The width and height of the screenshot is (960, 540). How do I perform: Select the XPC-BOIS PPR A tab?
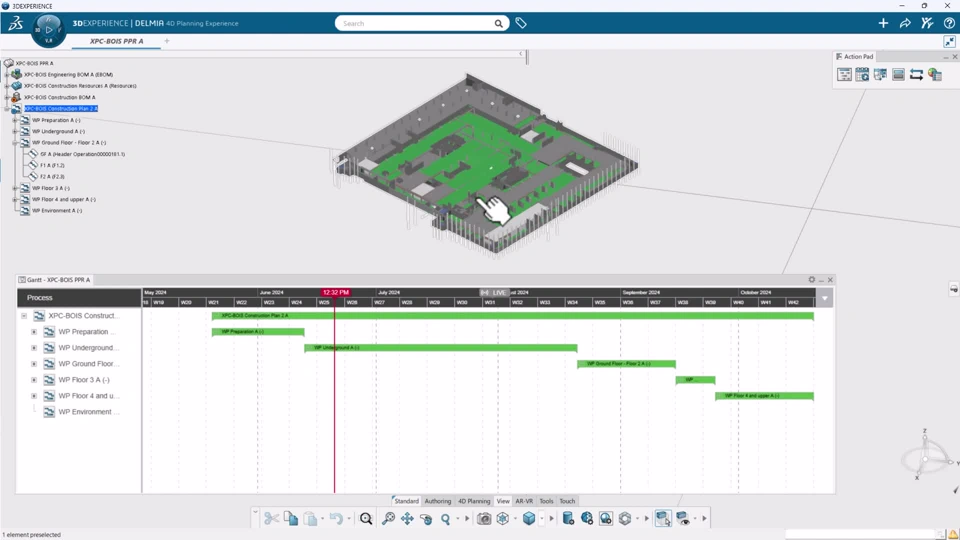pyautogui.click(x=116, y=41)
